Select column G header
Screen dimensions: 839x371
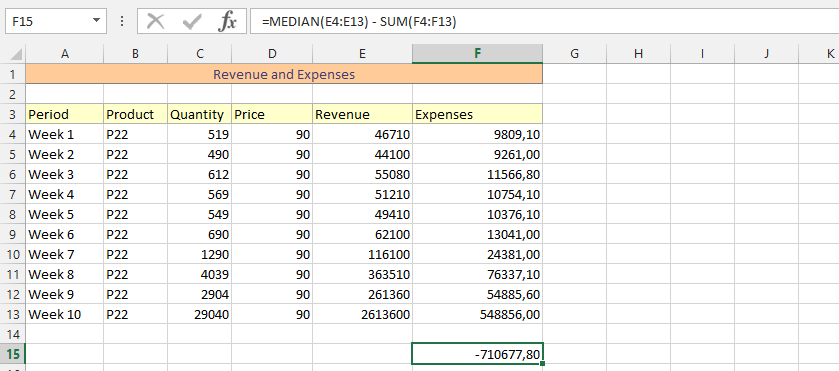[575, 54]
